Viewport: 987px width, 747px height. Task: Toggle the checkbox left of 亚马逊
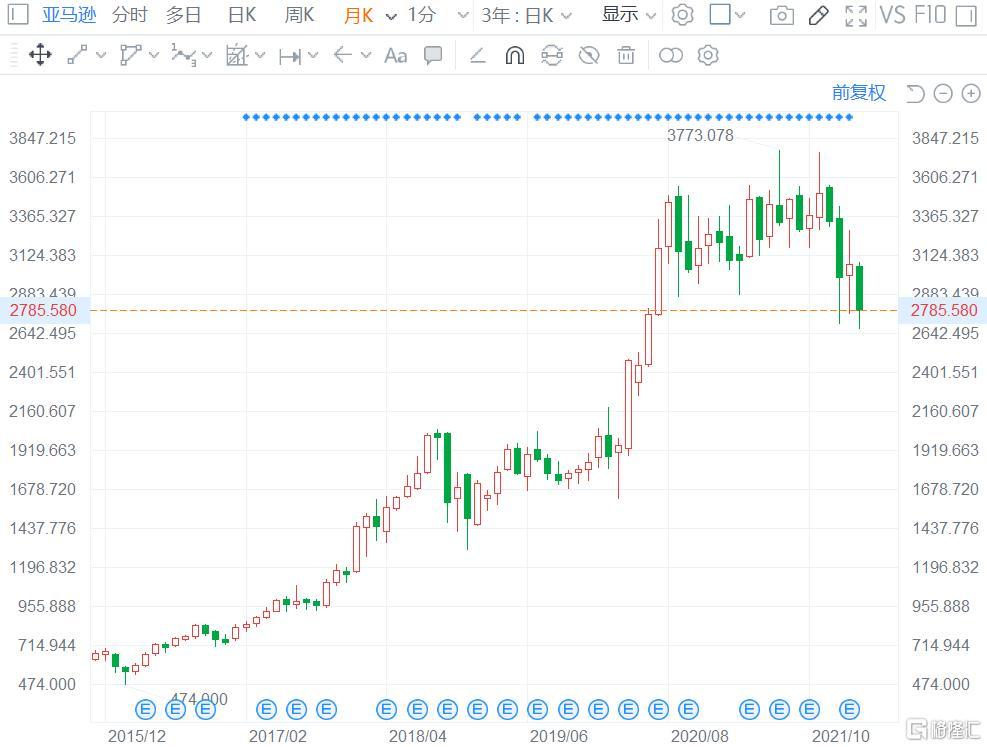(18, 14)
